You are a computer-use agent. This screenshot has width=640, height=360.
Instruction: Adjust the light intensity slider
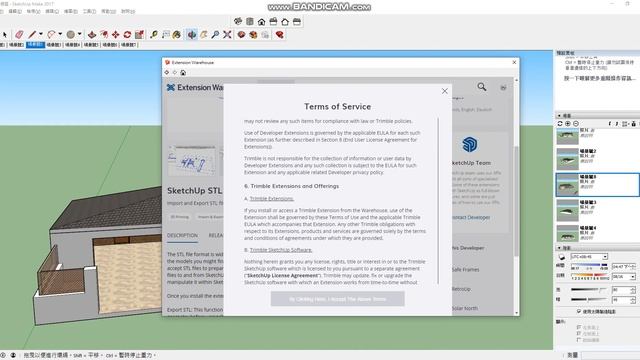click(x=589, y=289)
